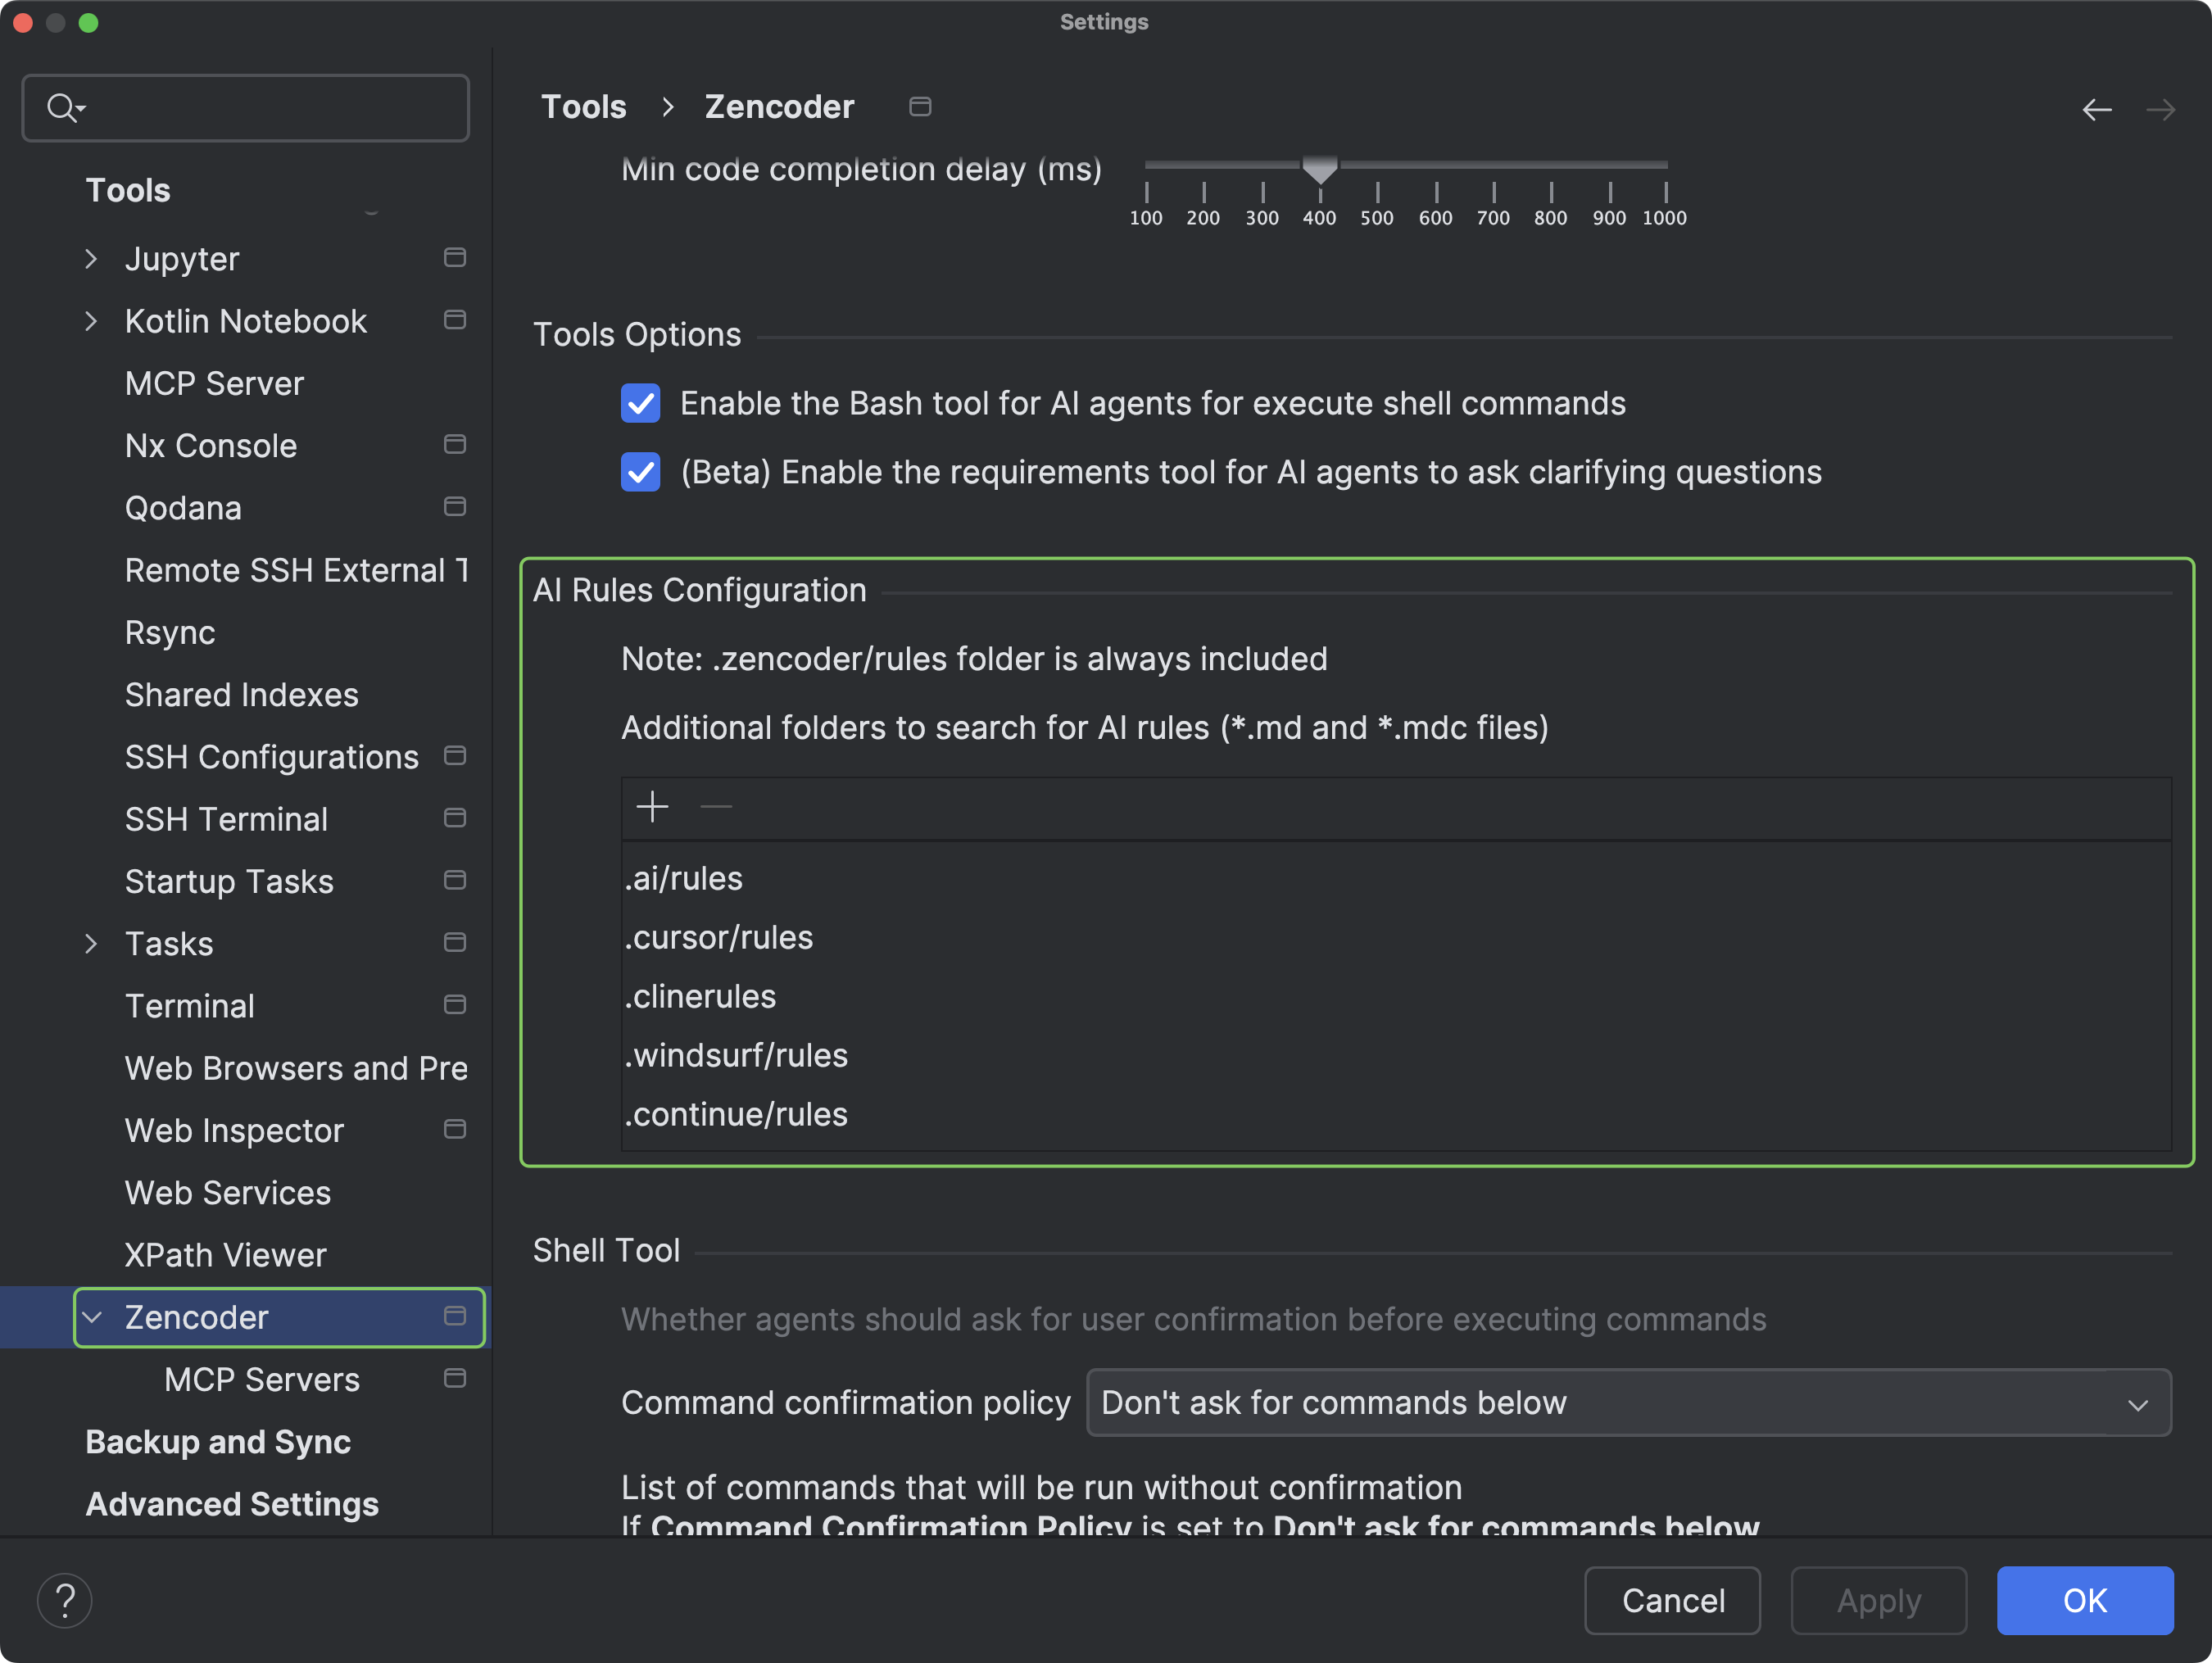Remove selected rules folder using the minus icon
This screenshot has width=2212, height=1663.
[716, 806]
